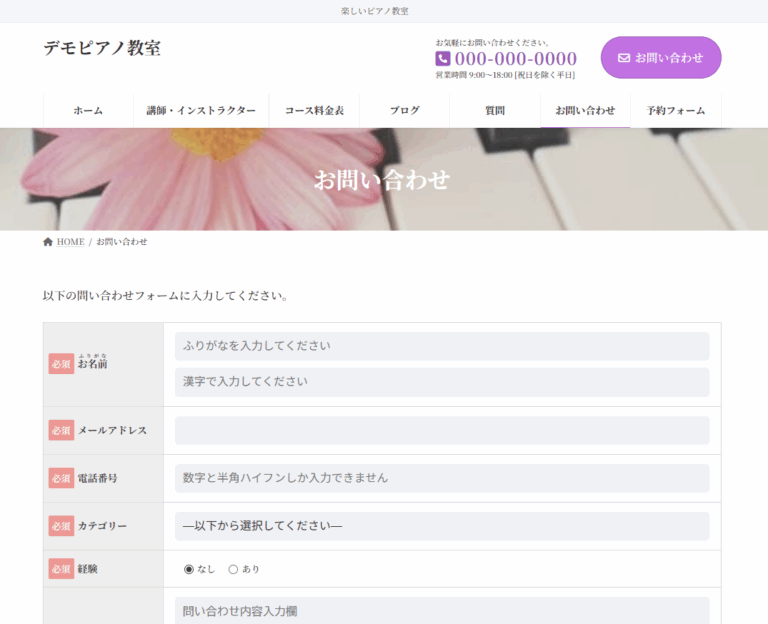The height and width of the screenshot is (624, 768).
Task: Select the なし experience radio button
Action: coord(189,569)
